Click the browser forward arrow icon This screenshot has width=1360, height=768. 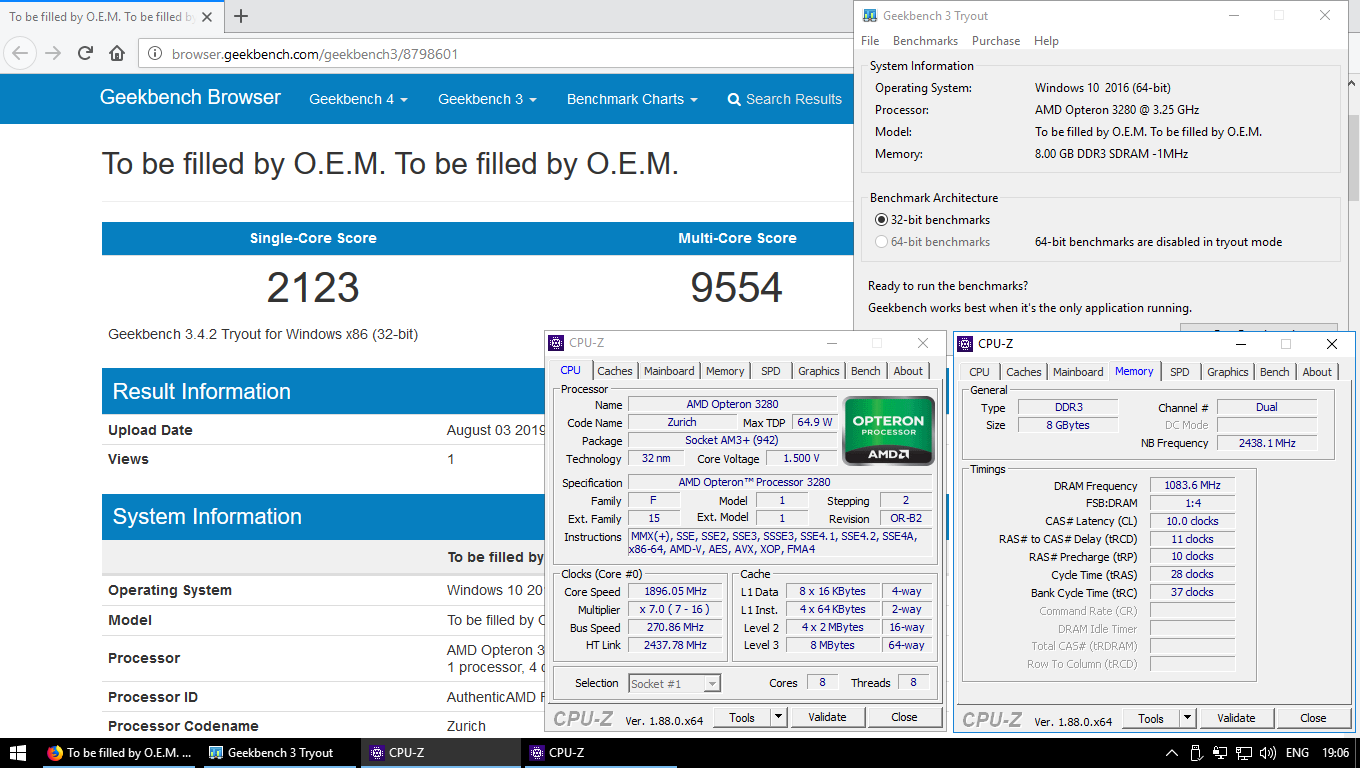[53, 53]
